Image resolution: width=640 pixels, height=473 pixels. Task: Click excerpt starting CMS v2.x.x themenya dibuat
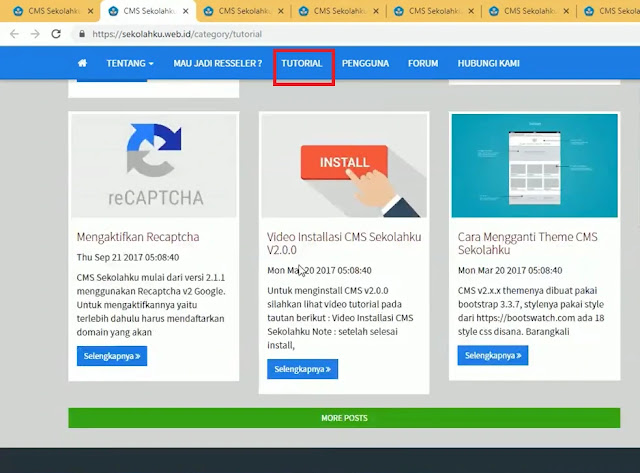tap(531, 311)
